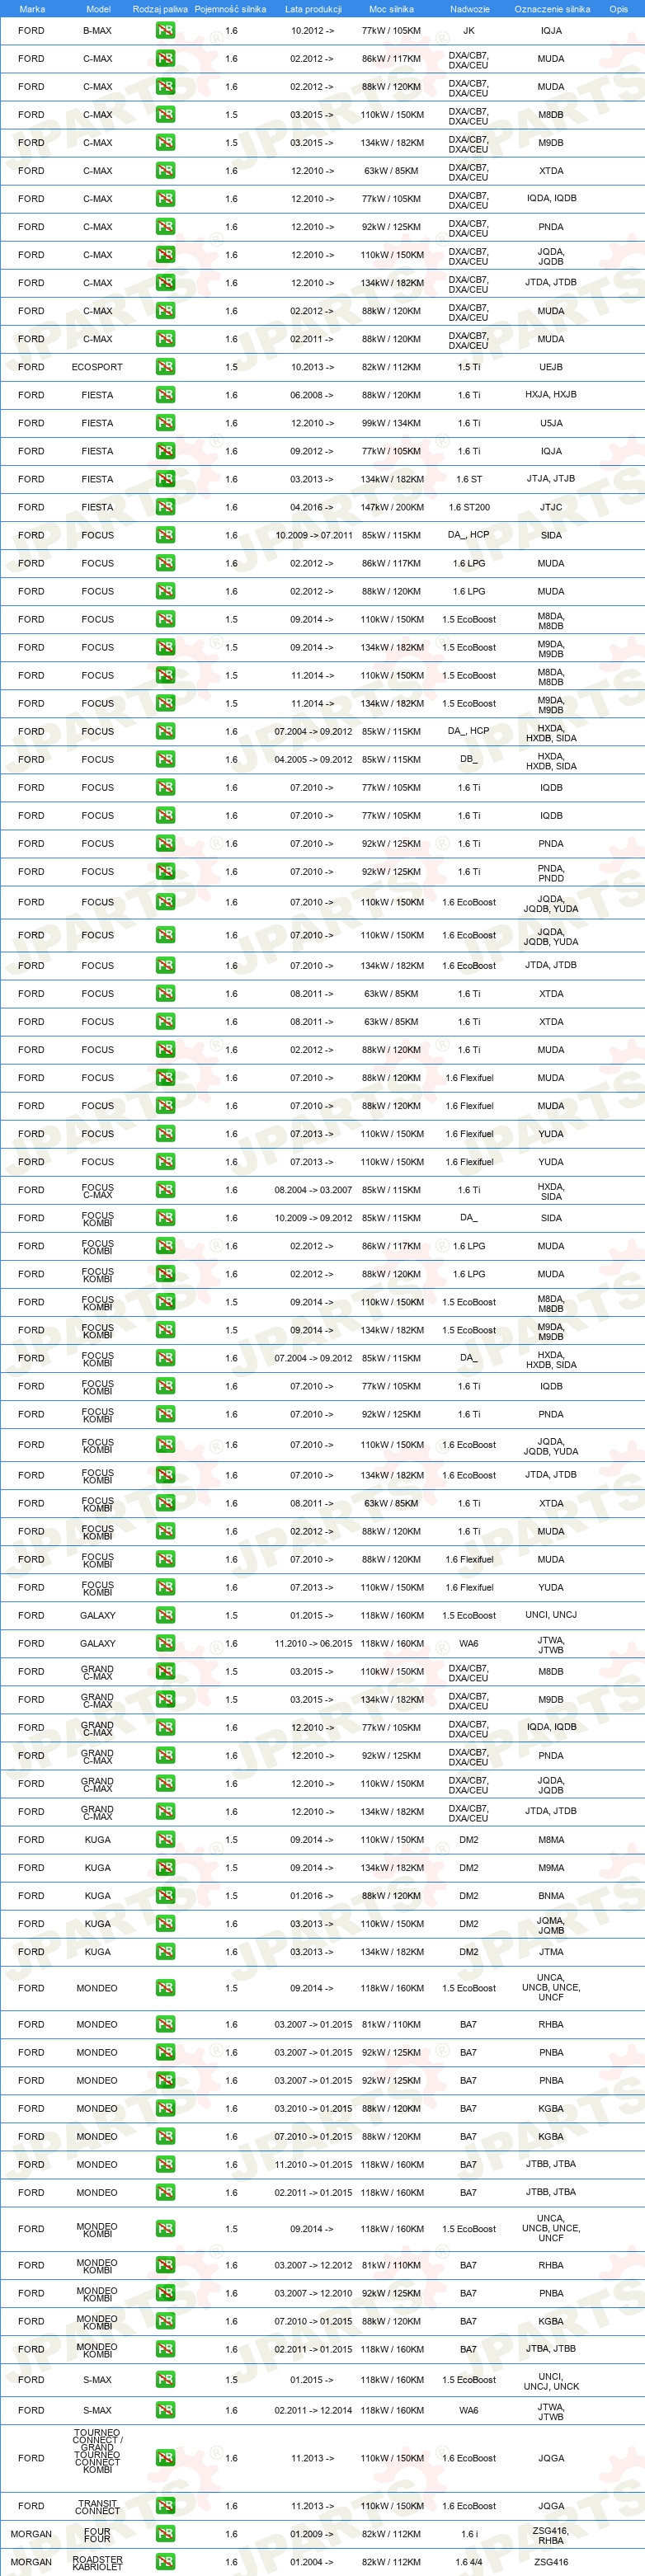The height and width of the screenshot is (2576, 645).
Task: Click the fuel icon in the Tourneo Connect row
Action: coord(165,2457)
